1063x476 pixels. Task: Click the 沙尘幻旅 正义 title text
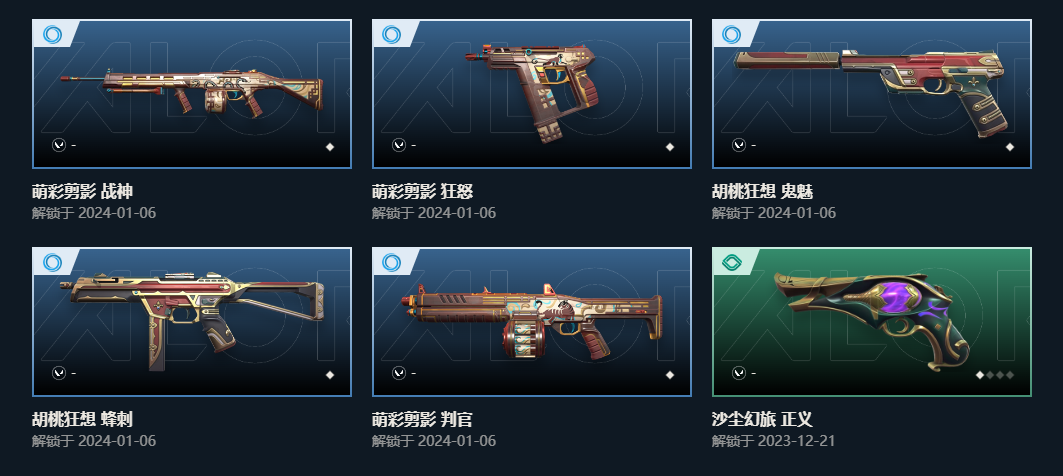coord(762,419)
